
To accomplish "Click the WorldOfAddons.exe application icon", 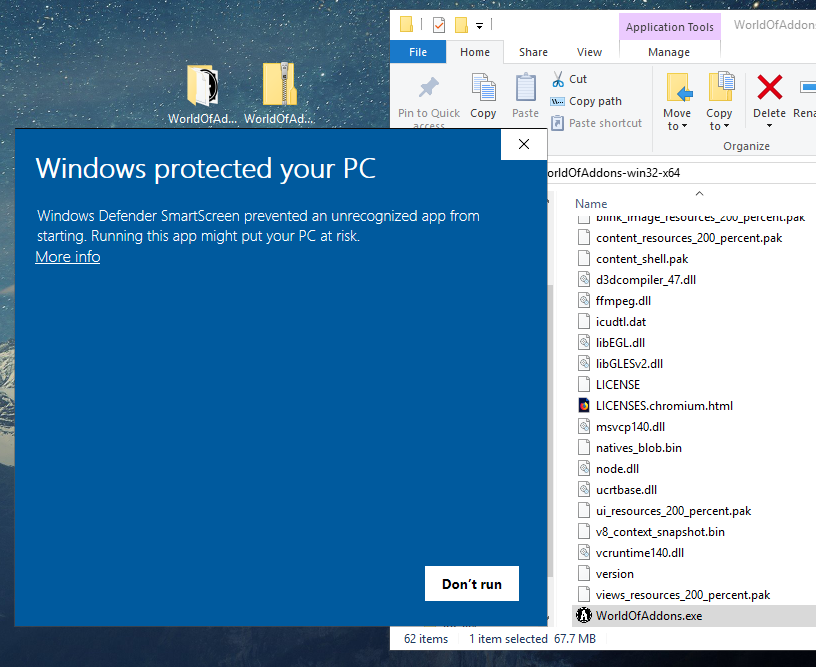I will click(x=584, y=615).
